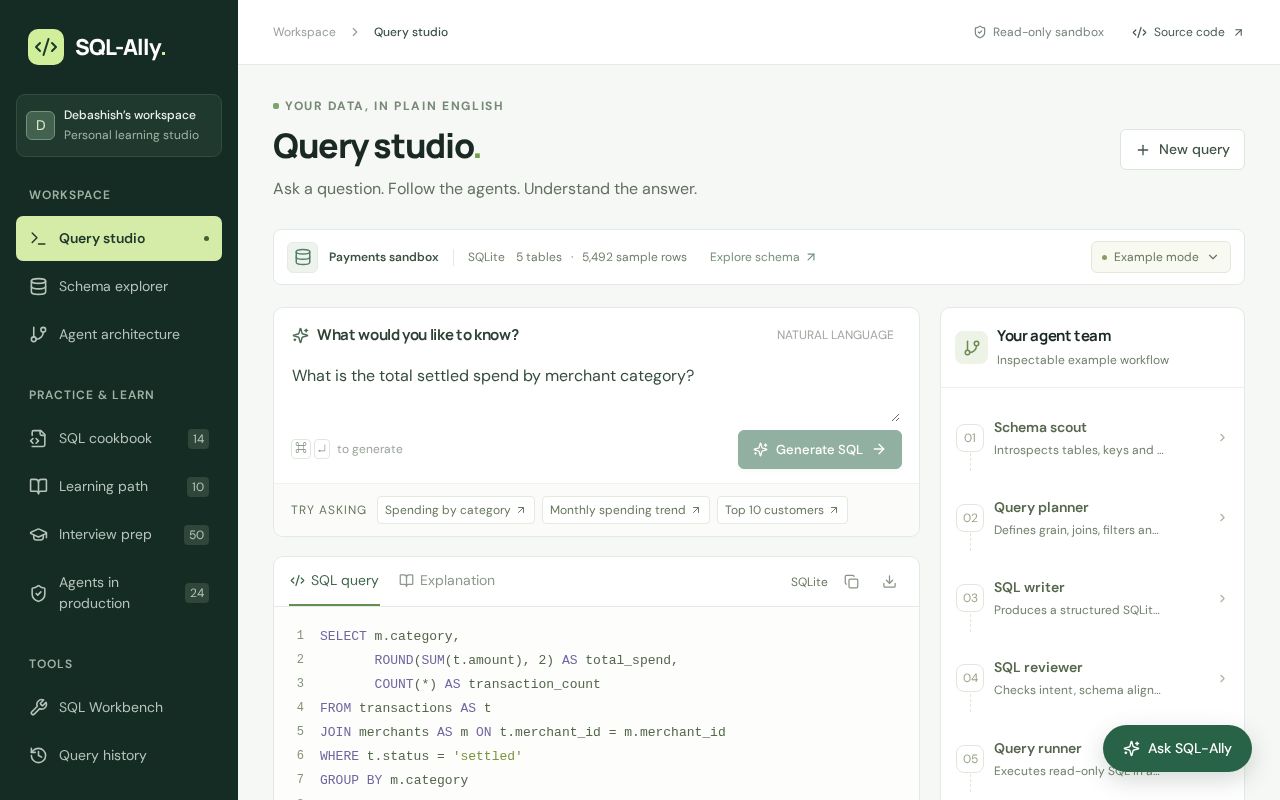Screen dimensions: 1280x800
Task: Click the Learning path book icon
Action: (38, 486)
